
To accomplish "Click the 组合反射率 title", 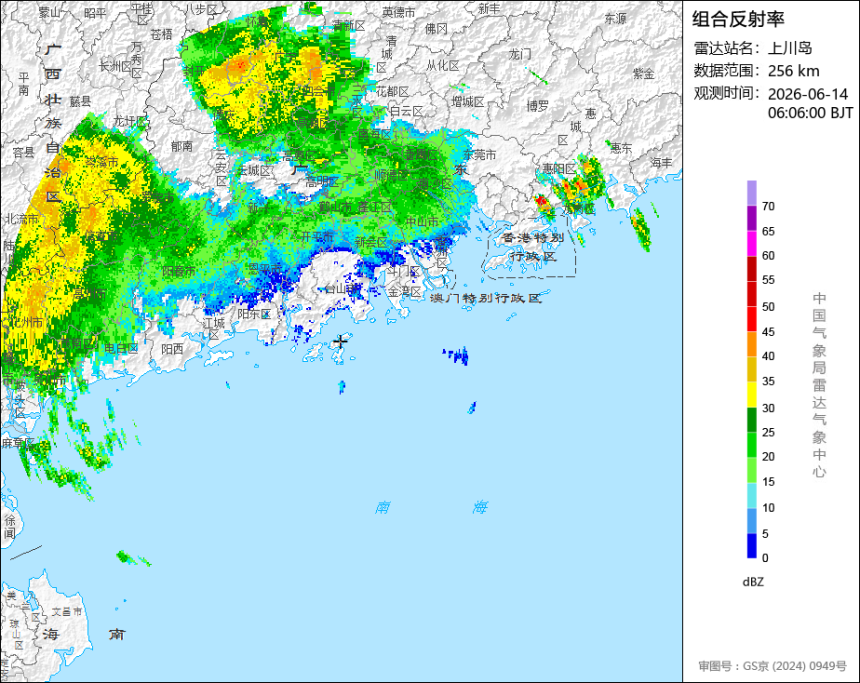I will pyautogui.click(x=738, y=19).
